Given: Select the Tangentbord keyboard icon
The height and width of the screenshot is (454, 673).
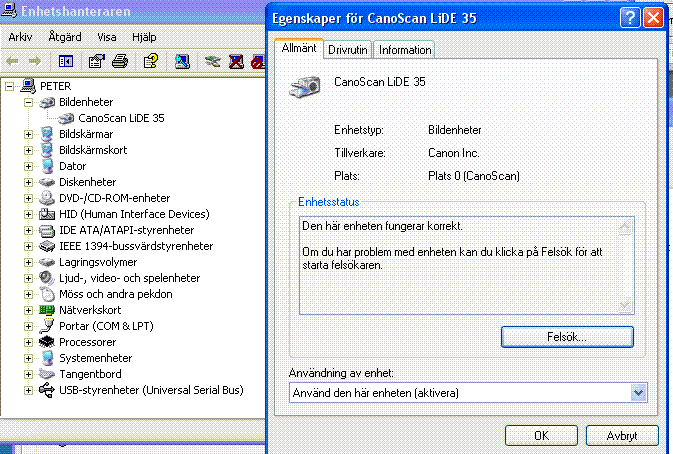Looking at the screenshot, I should pyautogui.click(x=47, y=374).
